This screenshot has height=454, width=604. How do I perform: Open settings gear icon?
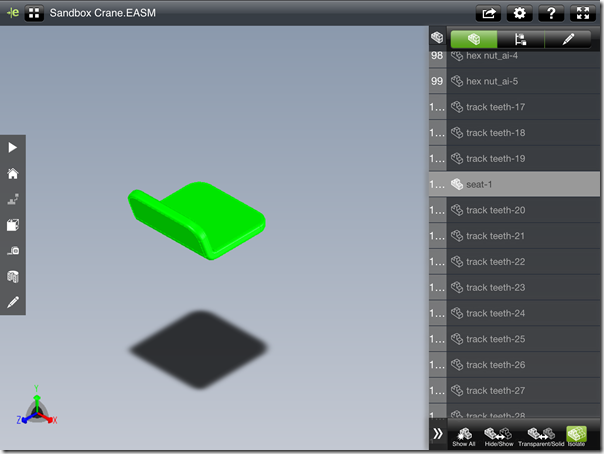(520, 13)
